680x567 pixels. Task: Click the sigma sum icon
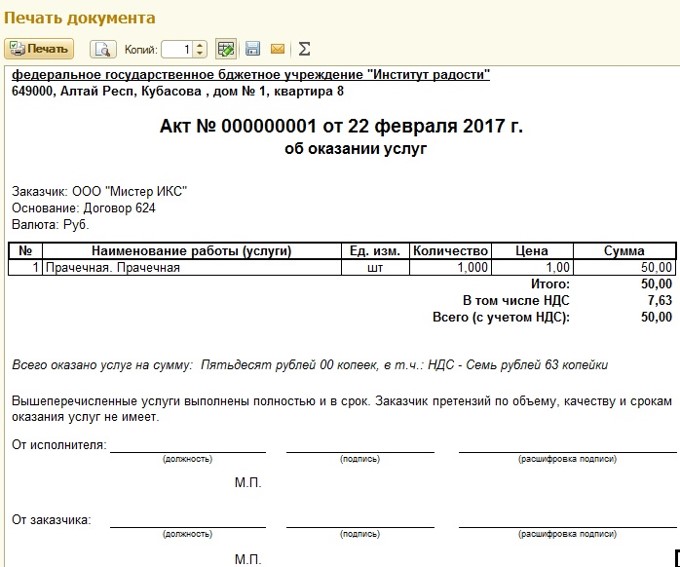coord(304,49)
